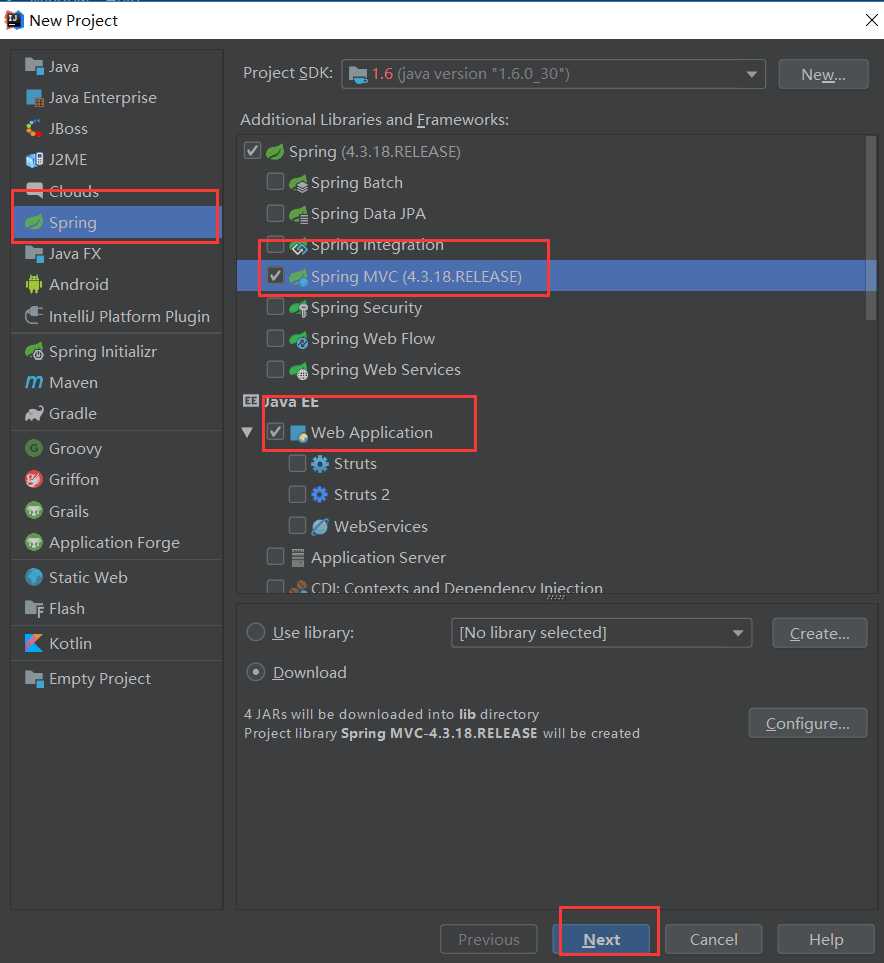Image resolution: width=884 pixels, height=963 pixels.
Task: Click the Spring leaf icon in sidebar
Action: pos(34,222)
